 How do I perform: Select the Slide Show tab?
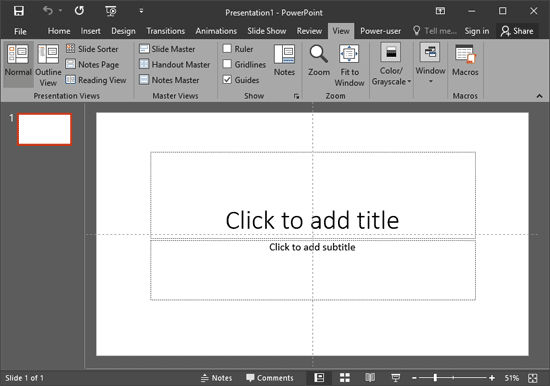coord(267,31)
